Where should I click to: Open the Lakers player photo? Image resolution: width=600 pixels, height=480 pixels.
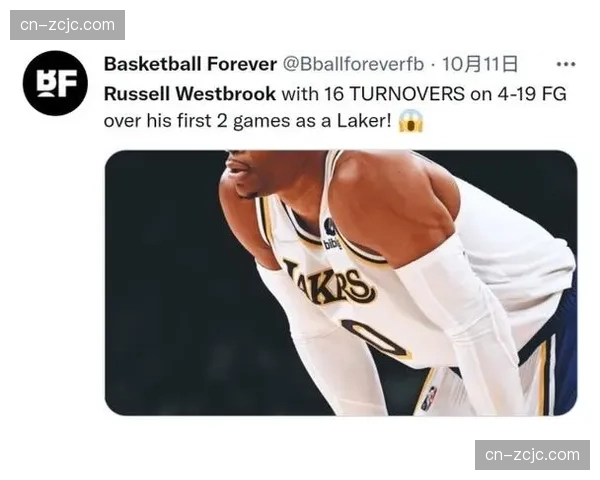click(341, 283)
